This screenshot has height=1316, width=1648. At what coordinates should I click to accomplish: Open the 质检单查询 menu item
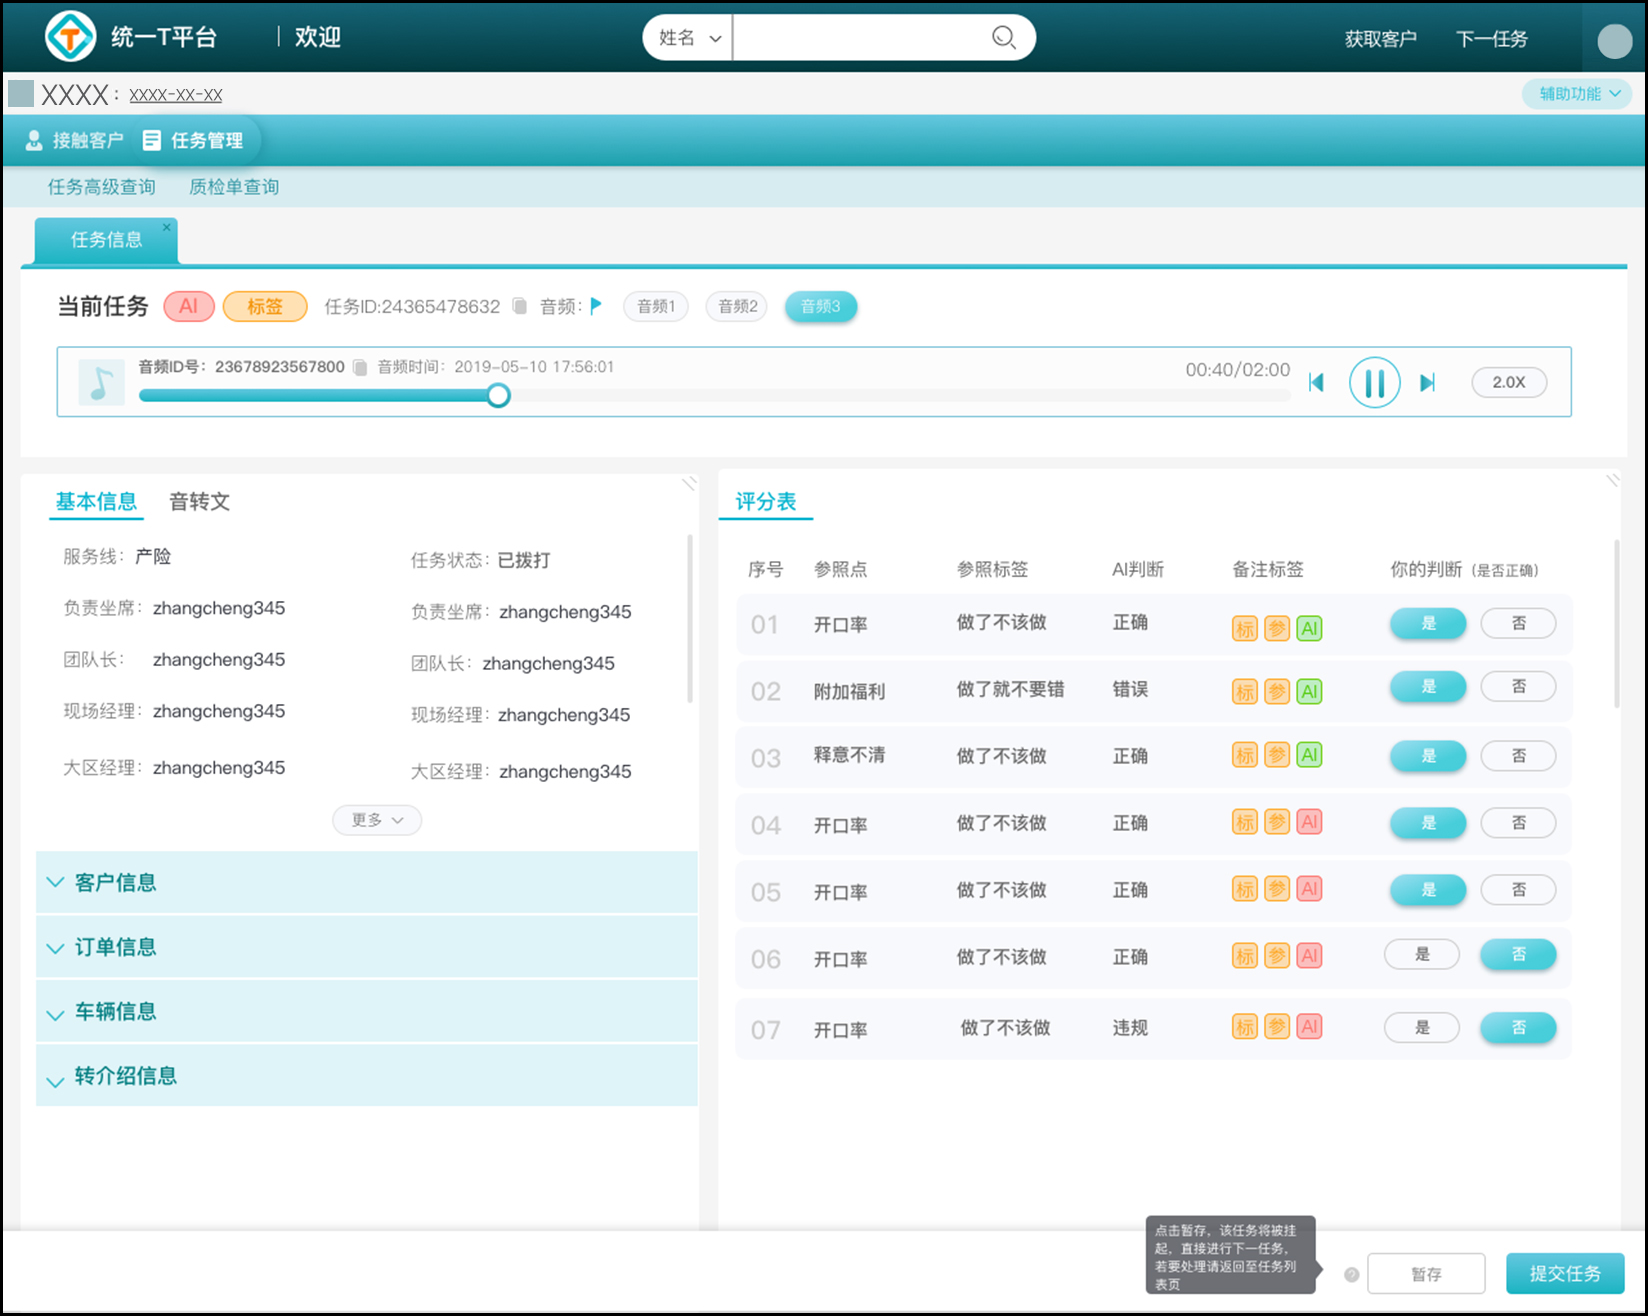tap(234, 187)
